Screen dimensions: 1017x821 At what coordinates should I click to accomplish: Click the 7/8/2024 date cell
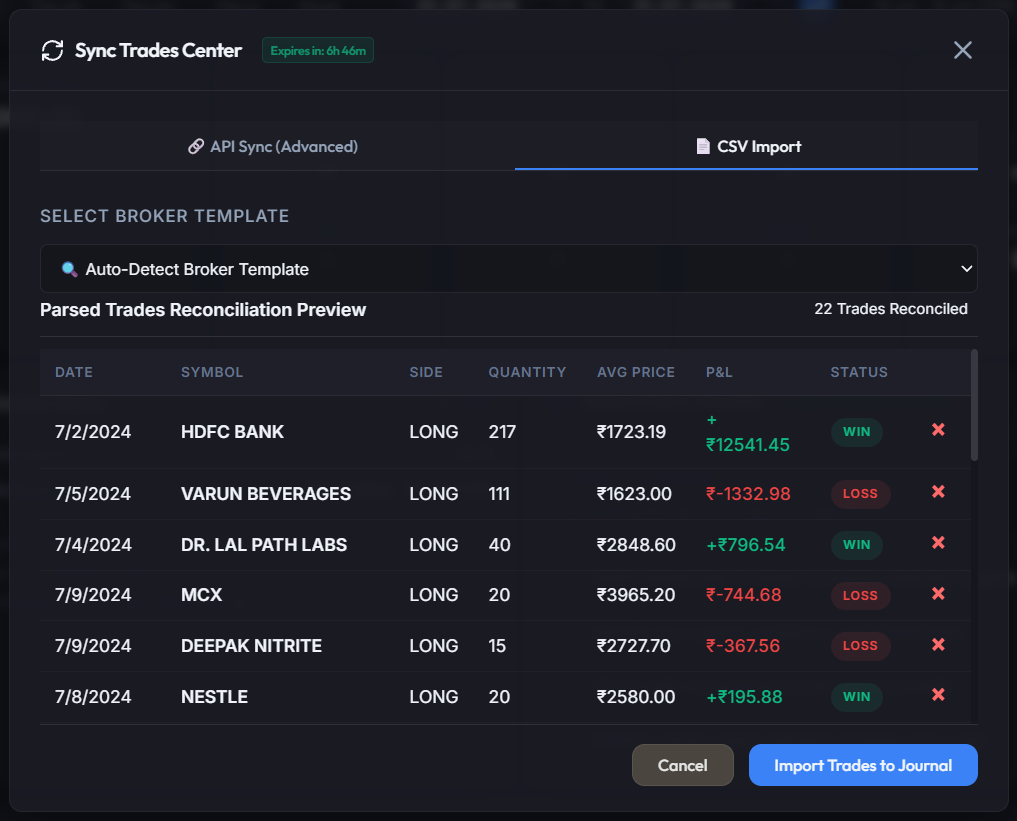pyautogui.click(x=93, y=696)
